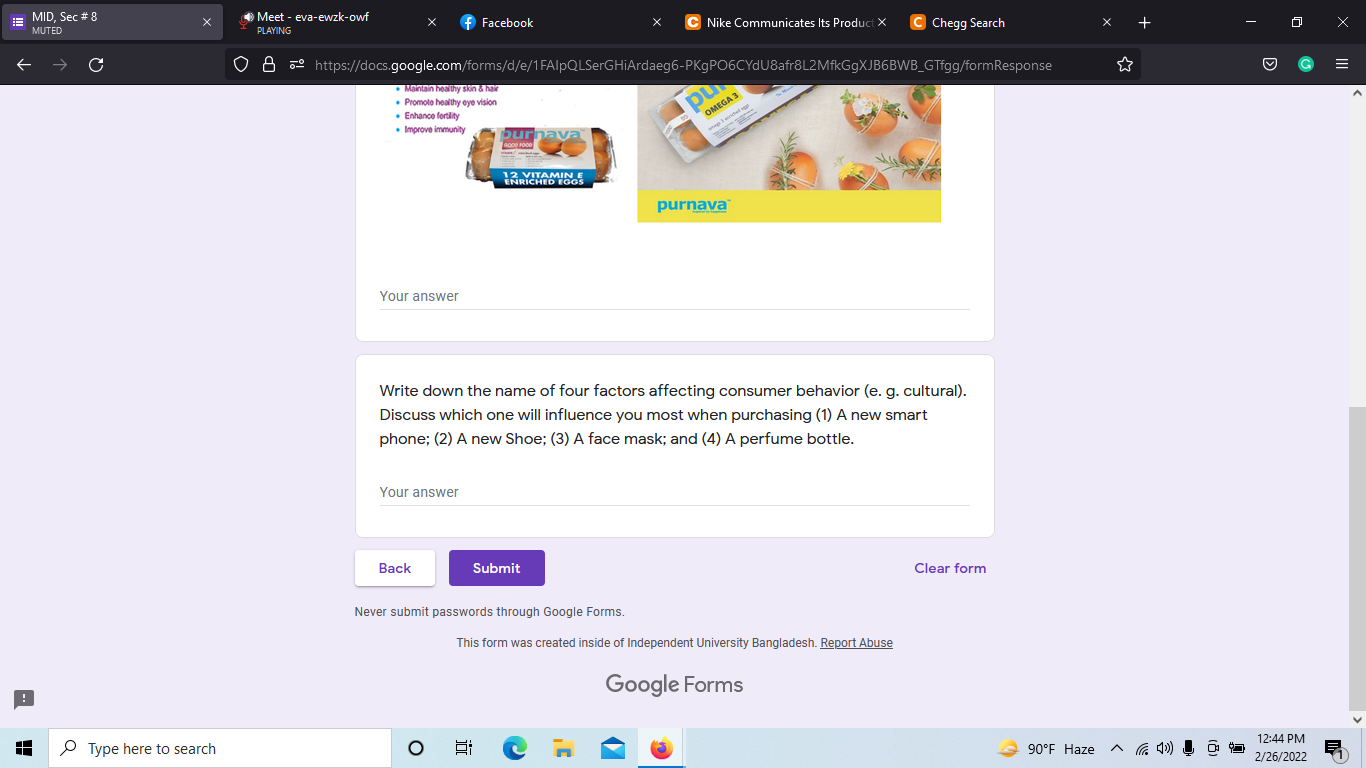Open the Mail app from taskbar
The image size is (1366, 768).
tap(613, 748)
